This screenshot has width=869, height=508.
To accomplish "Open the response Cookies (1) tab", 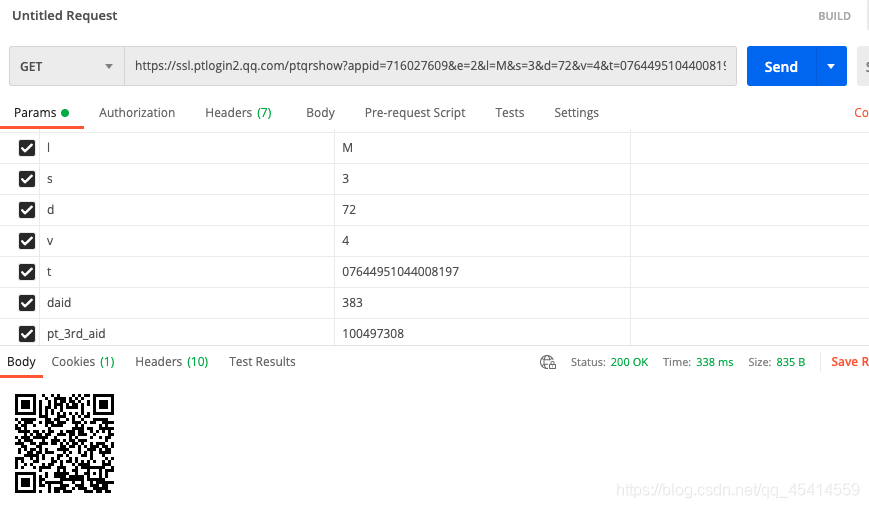I will [x=83, y=362].
